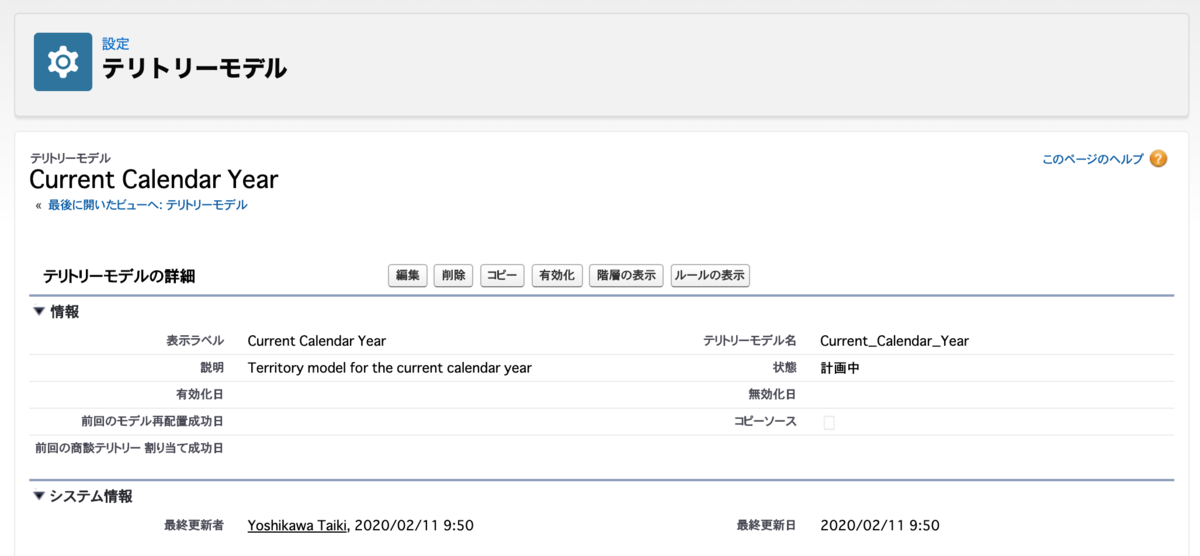The image size is (1200, 556).
Task: Click the 最終更新者 field label
Action: pyautogui.click(x=194, y=525)
